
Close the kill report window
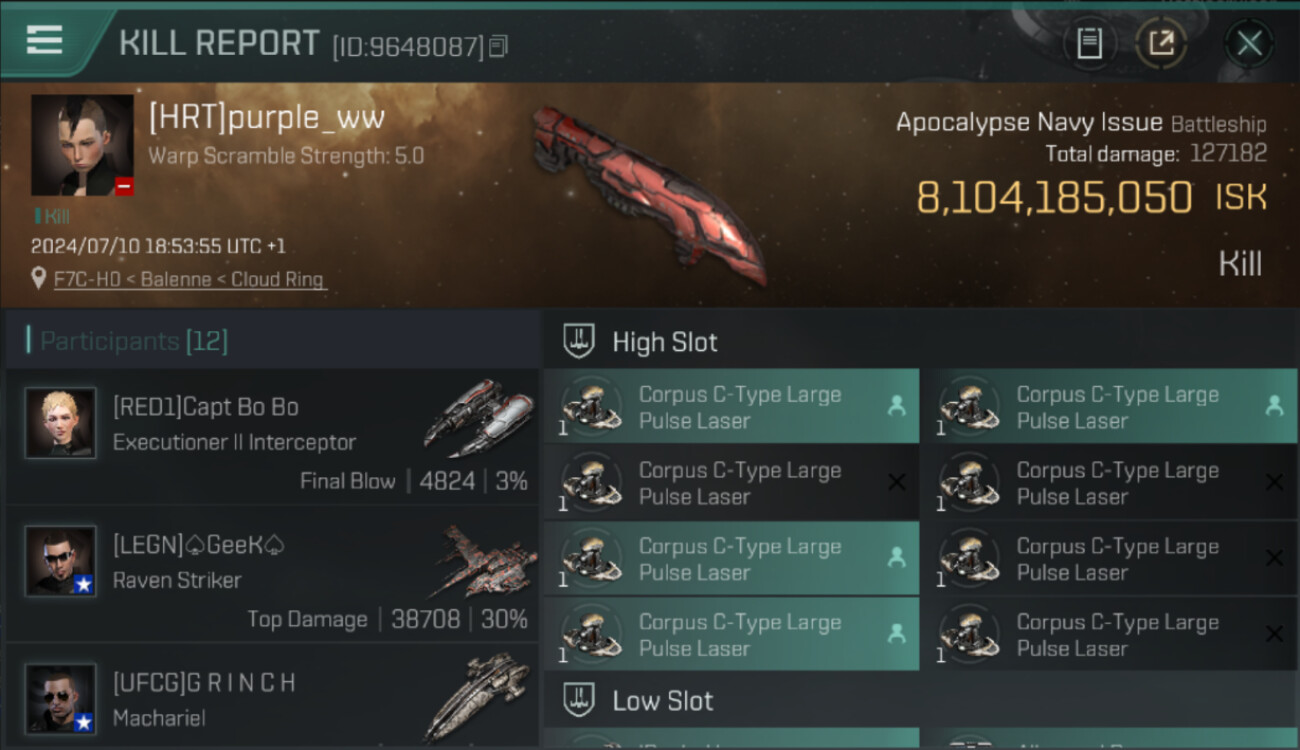point(1249,43)
